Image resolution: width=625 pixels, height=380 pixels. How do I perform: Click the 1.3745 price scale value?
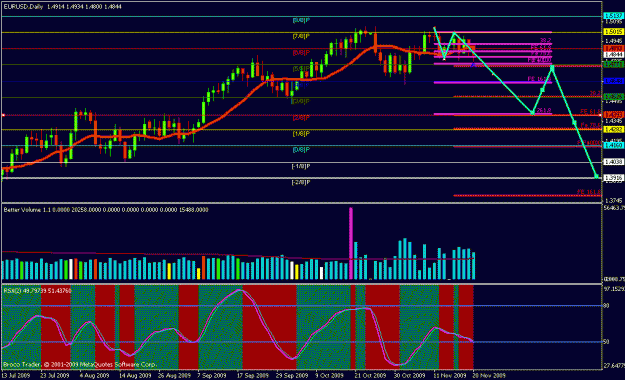point(614,201)
